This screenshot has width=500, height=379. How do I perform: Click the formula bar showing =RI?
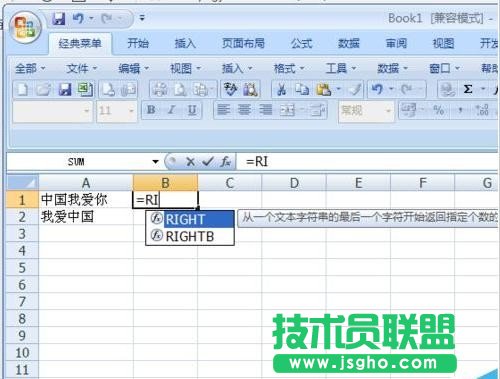[x=367, y=162]
